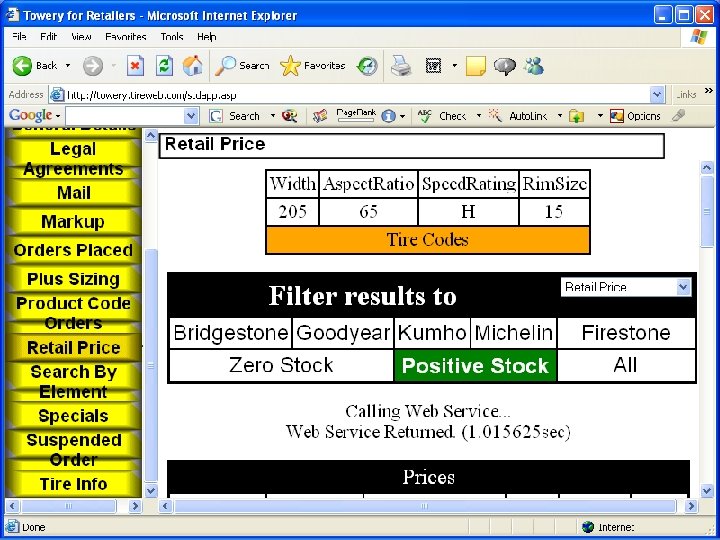Image resolution: width=720 pixels, height=540 pixels.
Task: Open Tire Info in sidebar
Action: click(x=73, y=484)
